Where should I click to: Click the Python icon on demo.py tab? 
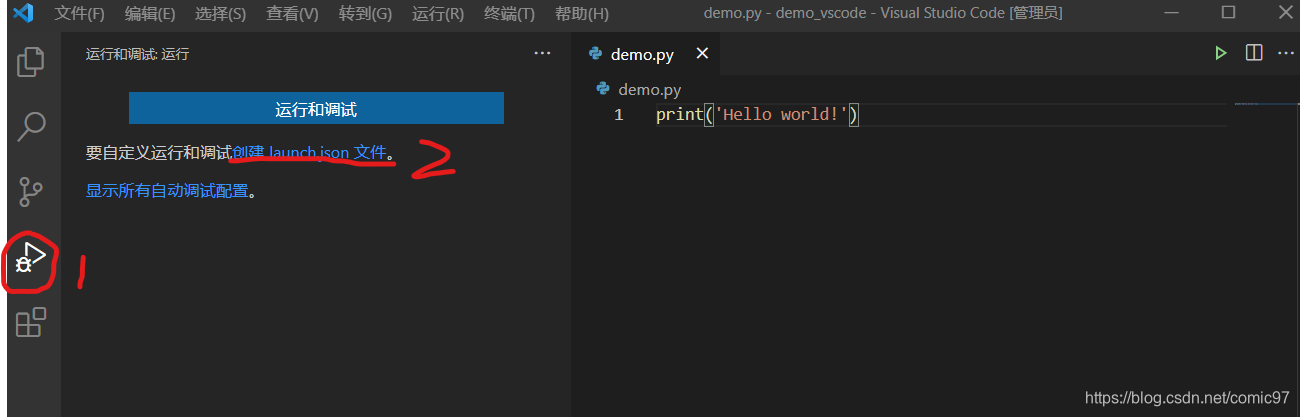click(x=596, y=54)
